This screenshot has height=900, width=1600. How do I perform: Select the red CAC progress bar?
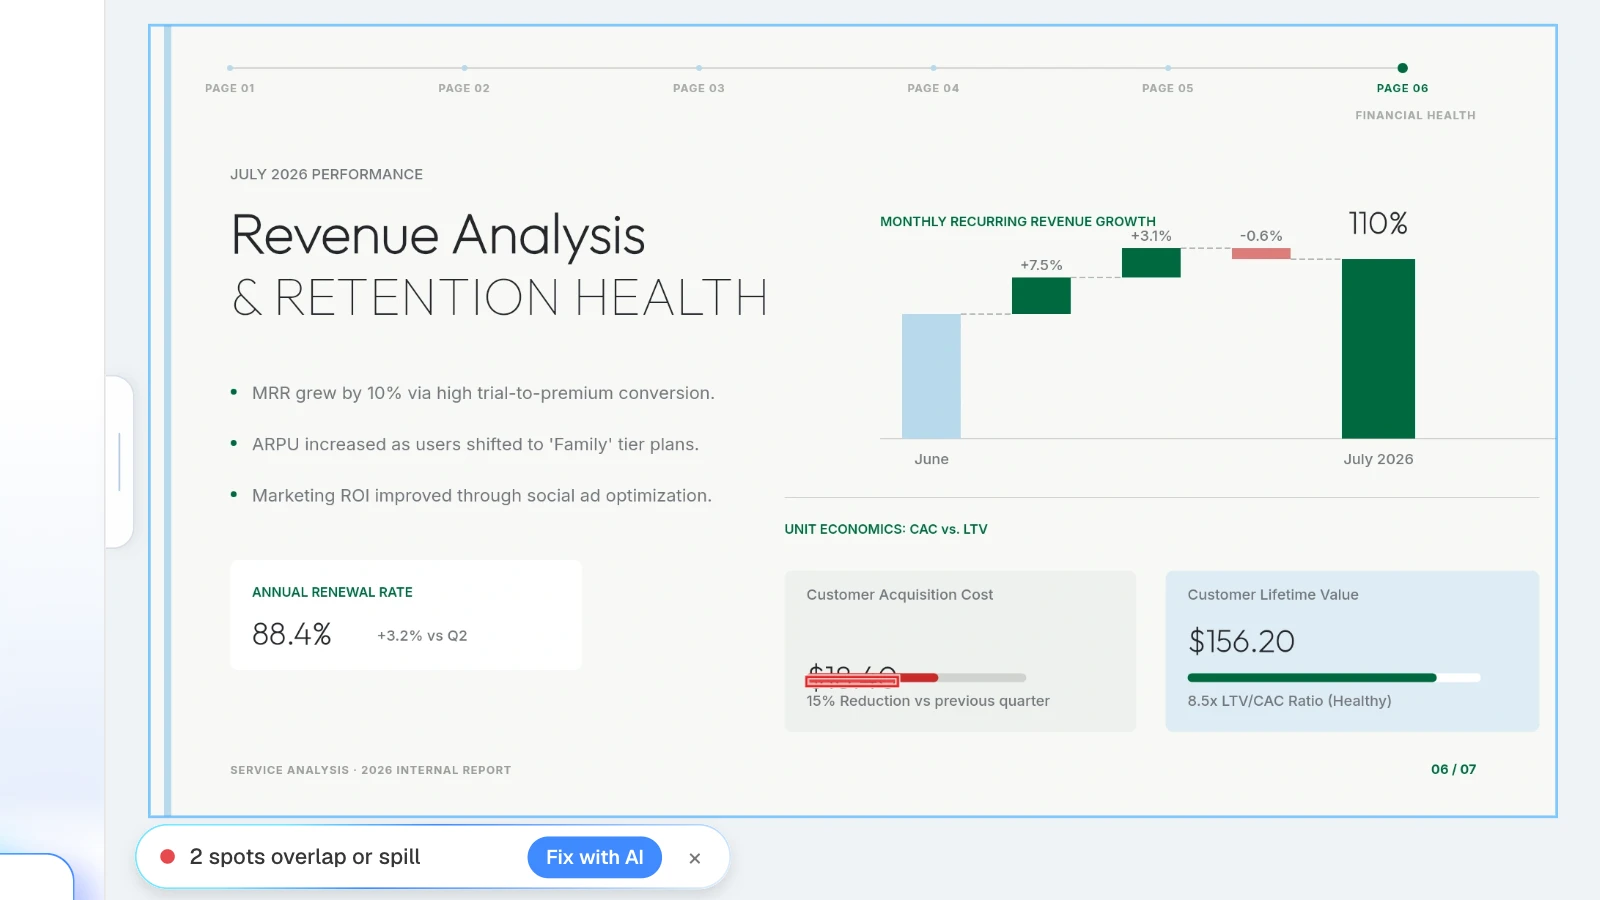click(x=872, y=678)
